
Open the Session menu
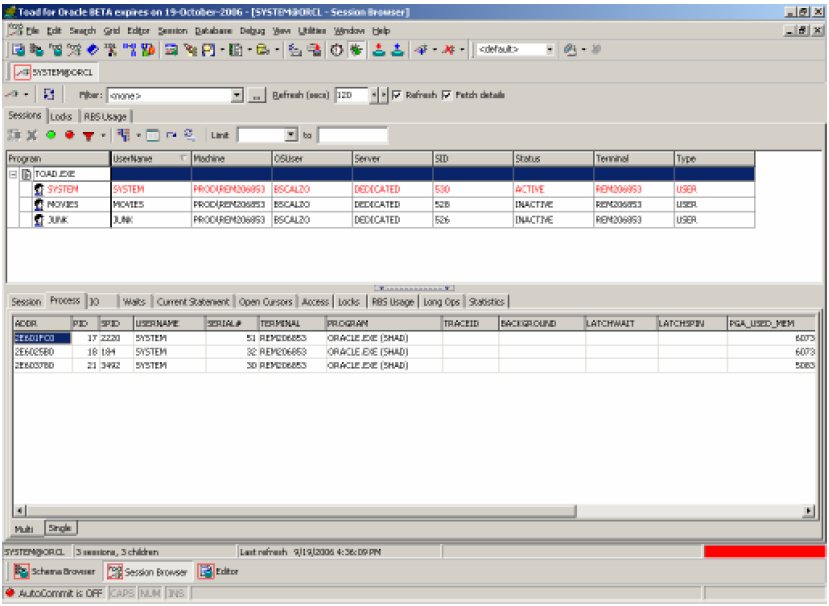pyautogui.click(x=172, y=31)
